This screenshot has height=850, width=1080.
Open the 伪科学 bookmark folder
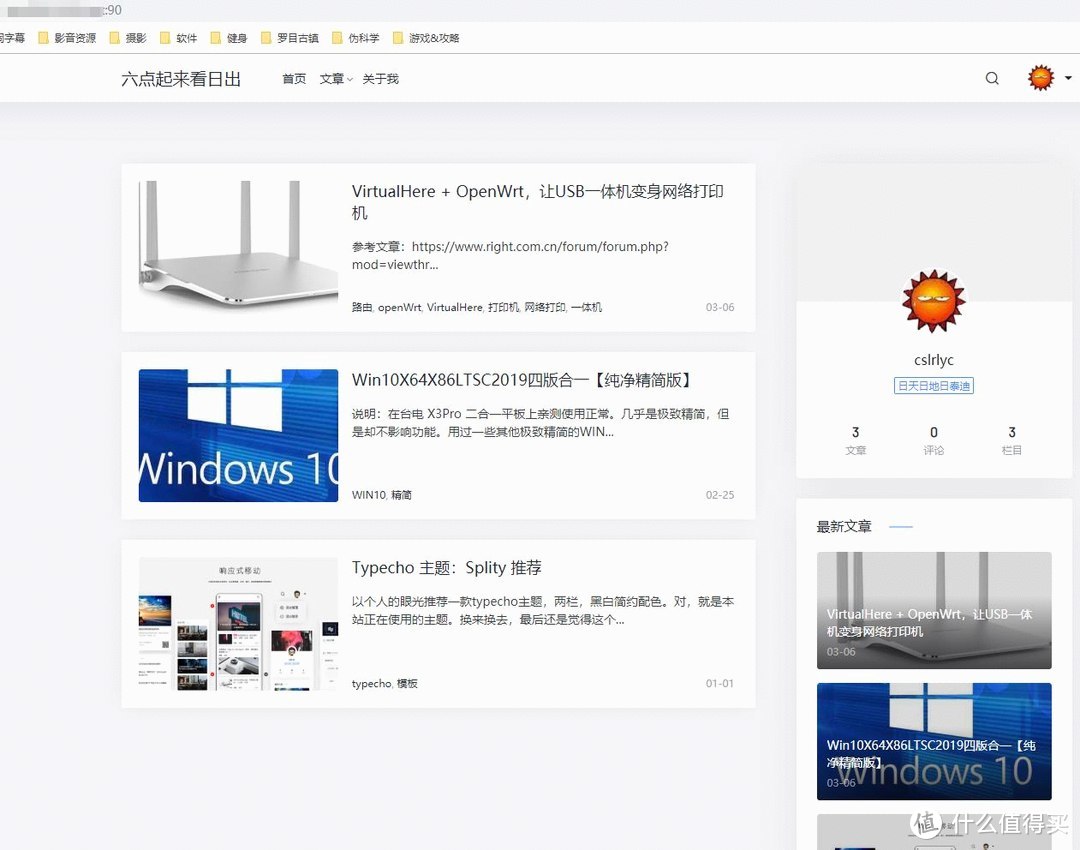coord(355,38)
